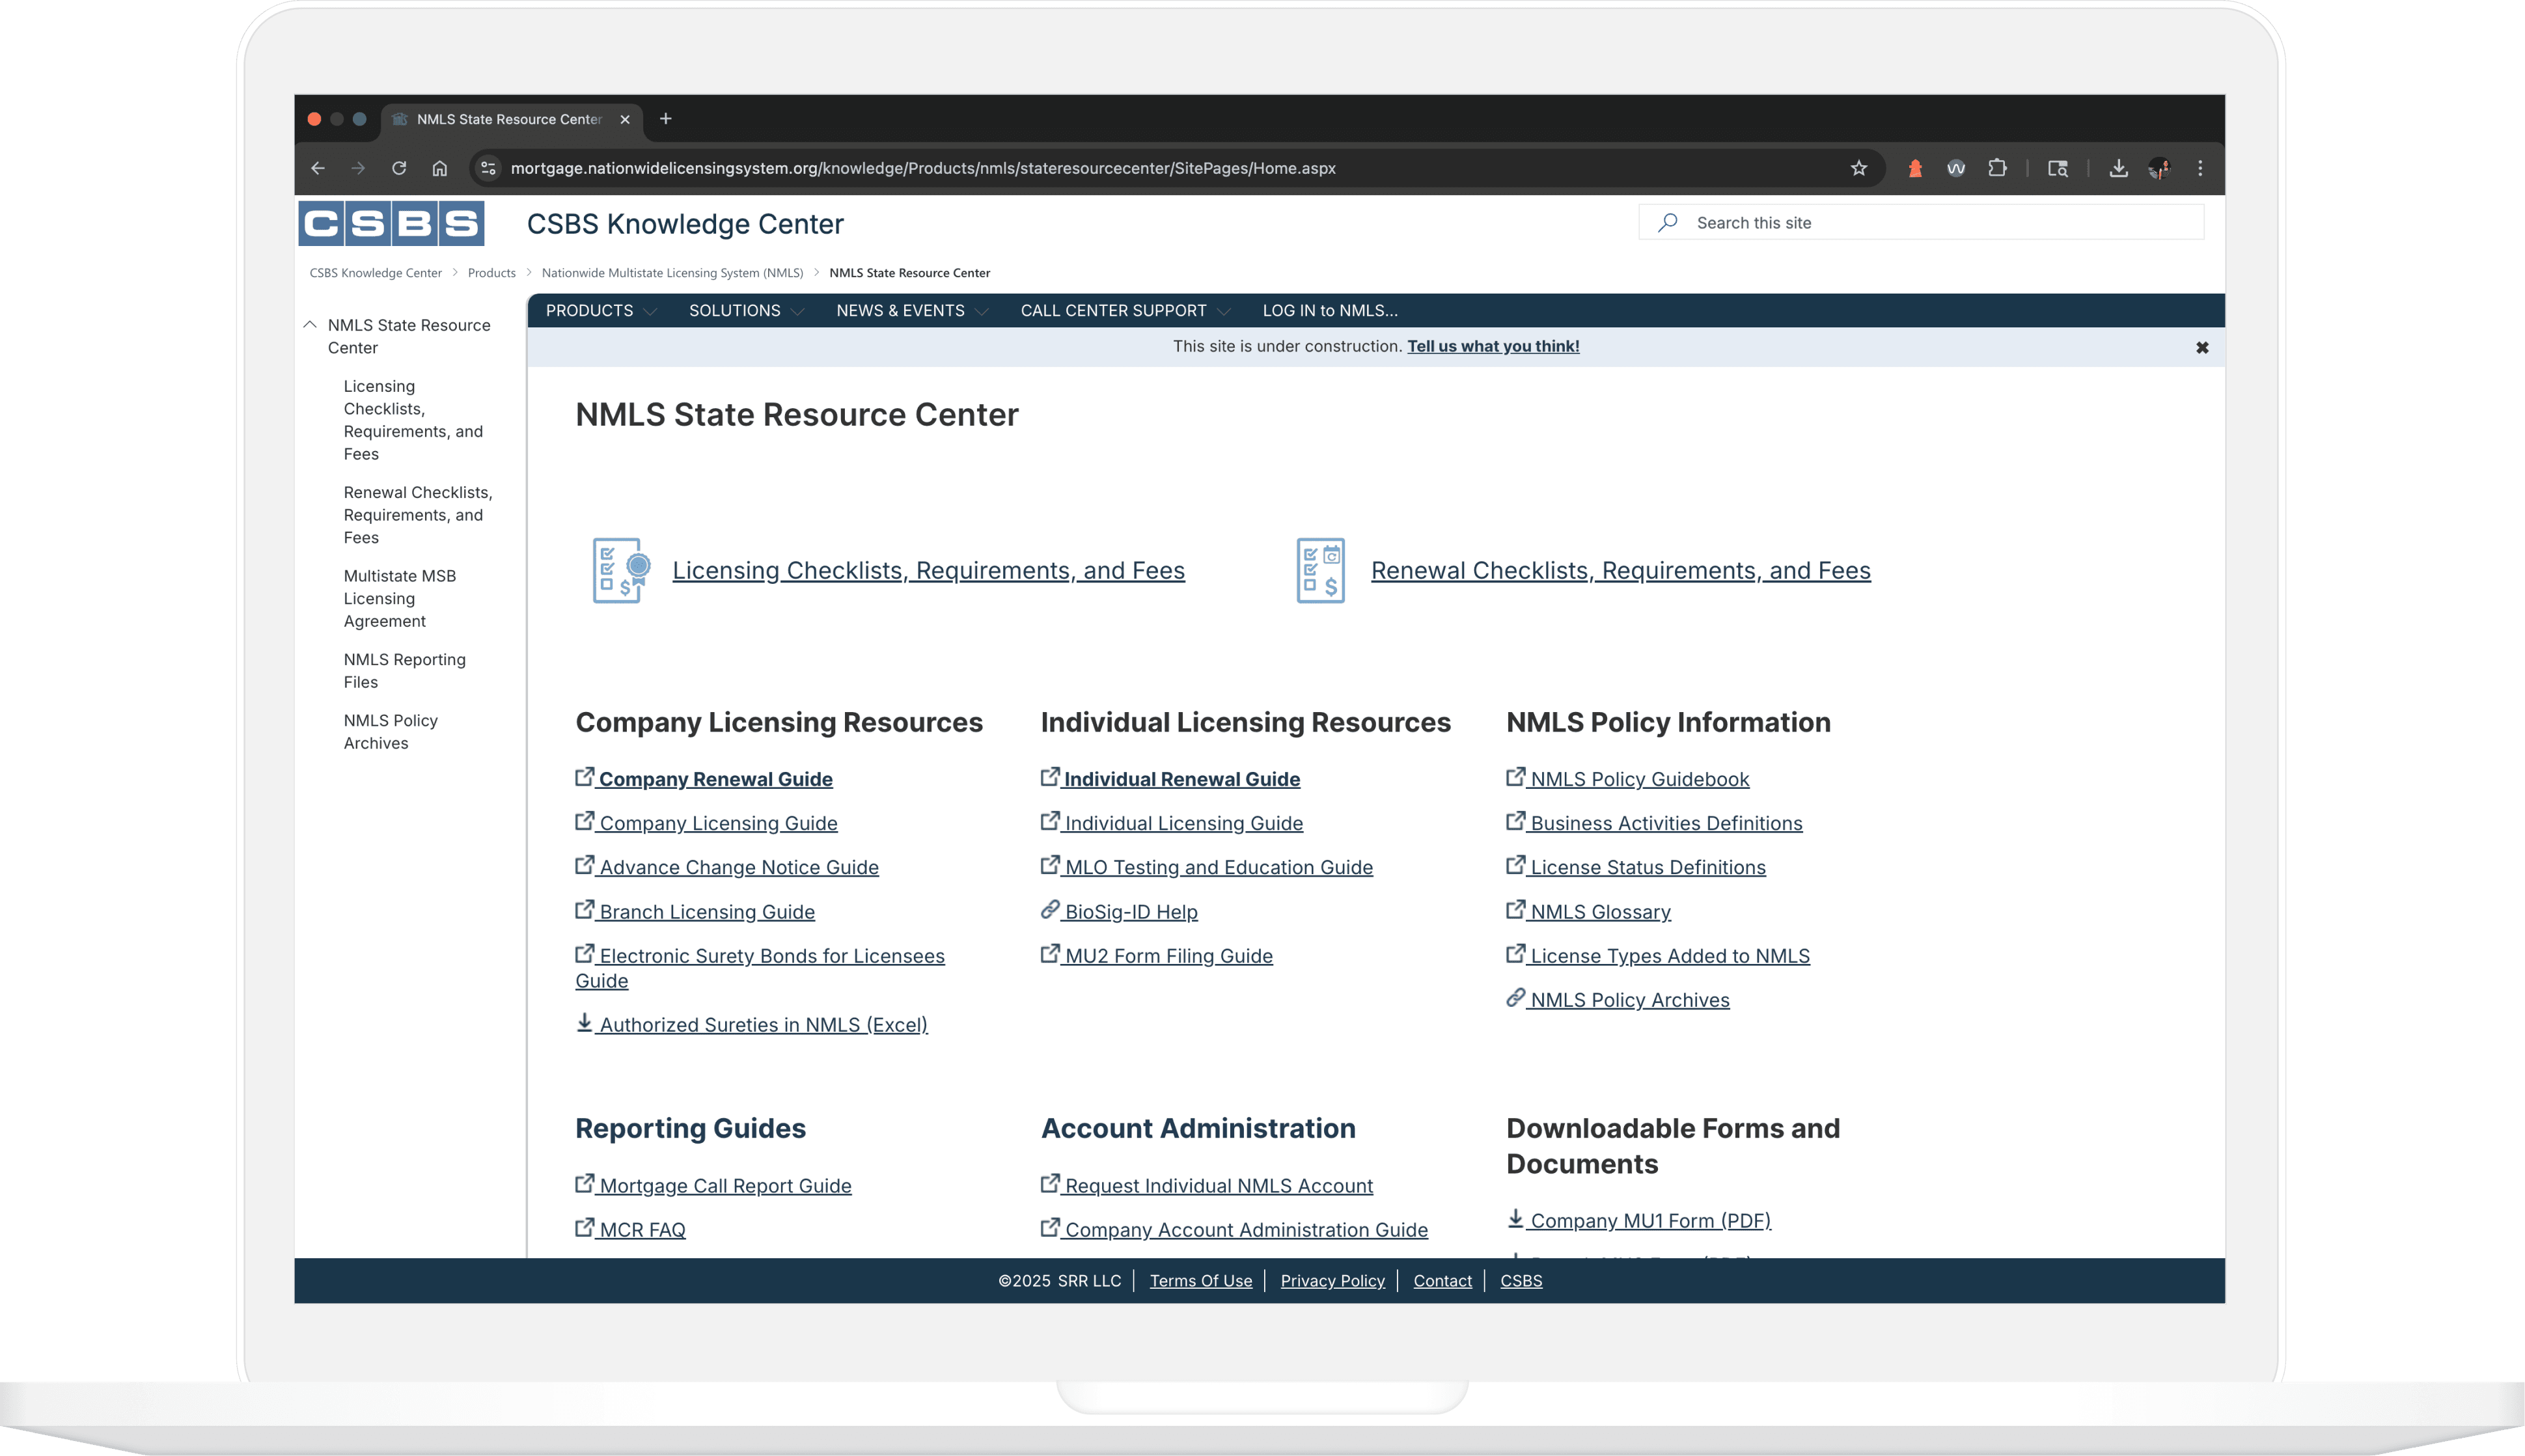Click the browser downloads icon

pyautogui.click(x=2118, y=168)
